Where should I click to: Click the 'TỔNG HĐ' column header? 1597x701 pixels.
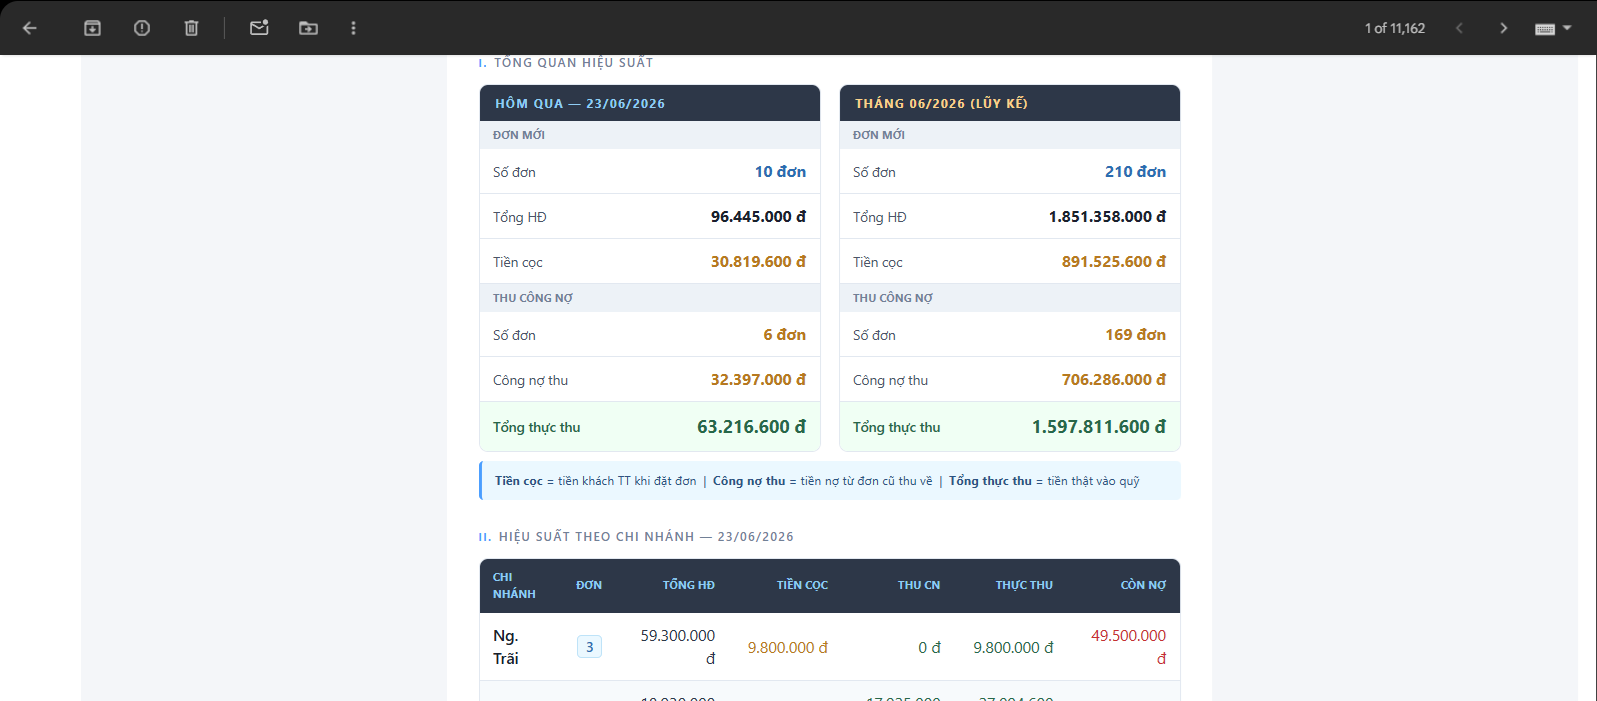(x=688, y=585)
